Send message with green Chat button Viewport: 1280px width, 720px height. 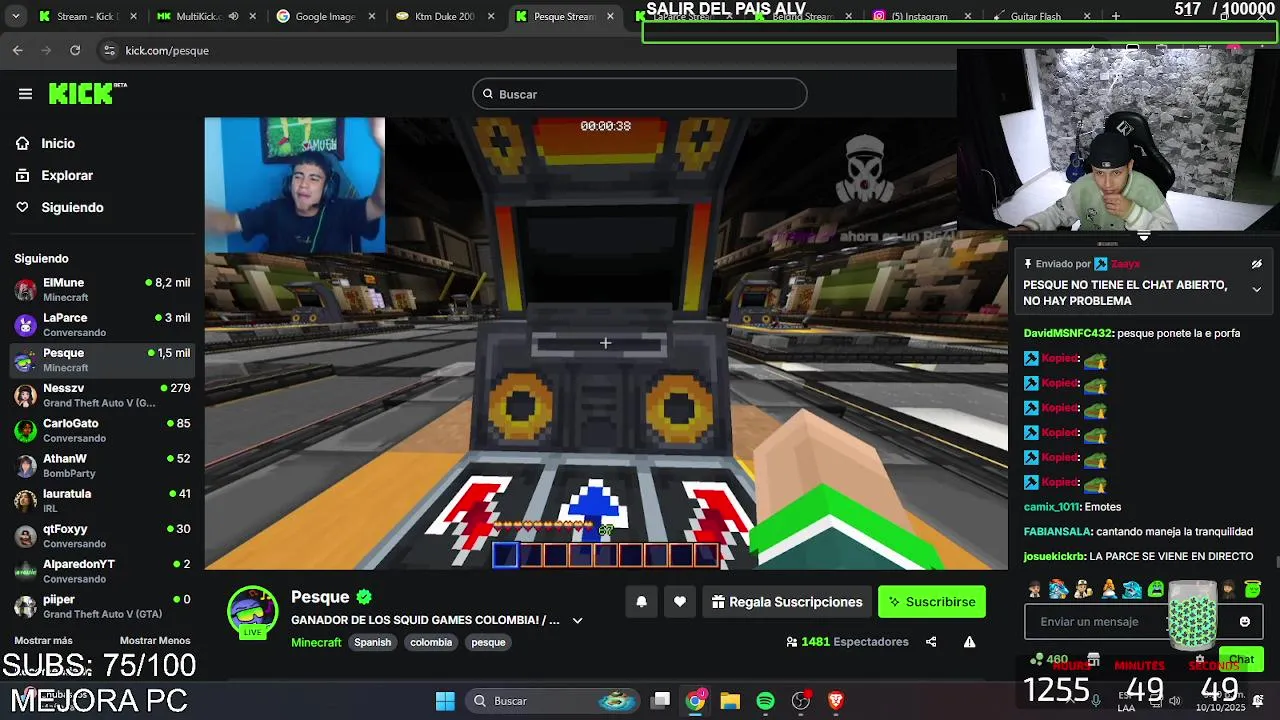pos(1242,659)
